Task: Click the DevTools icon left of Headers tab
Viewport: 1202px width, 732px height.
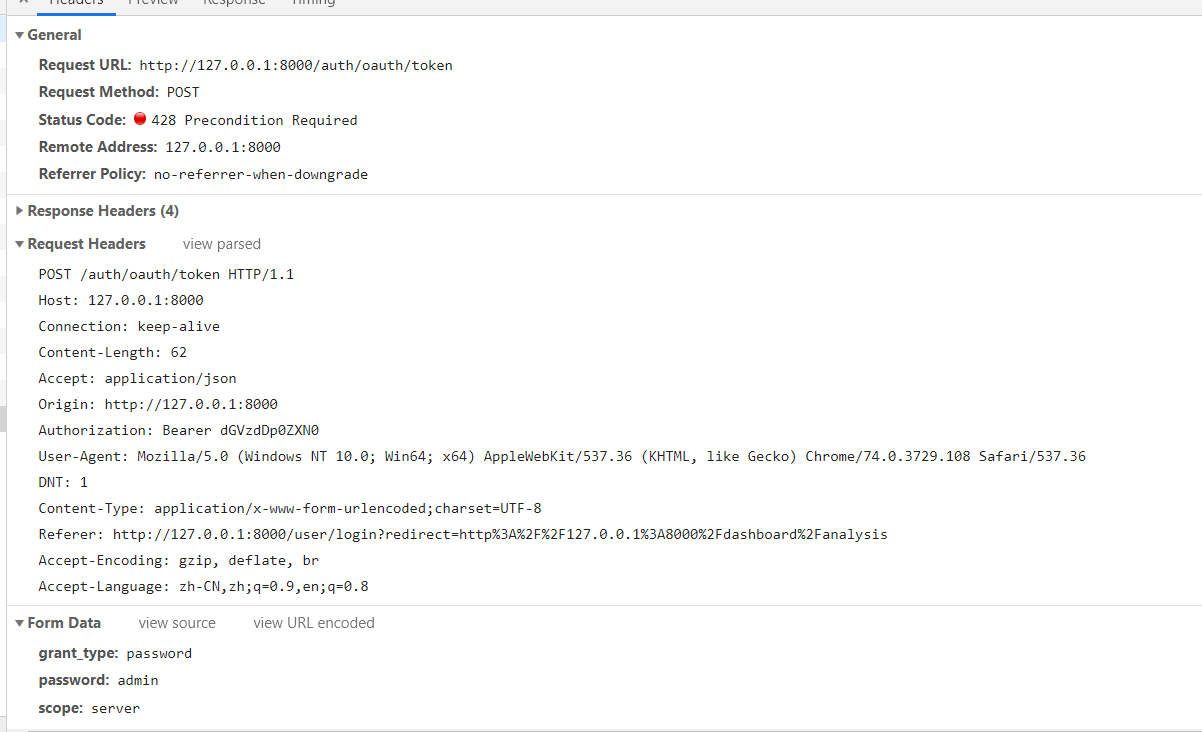Action: [x=22, y=4]
